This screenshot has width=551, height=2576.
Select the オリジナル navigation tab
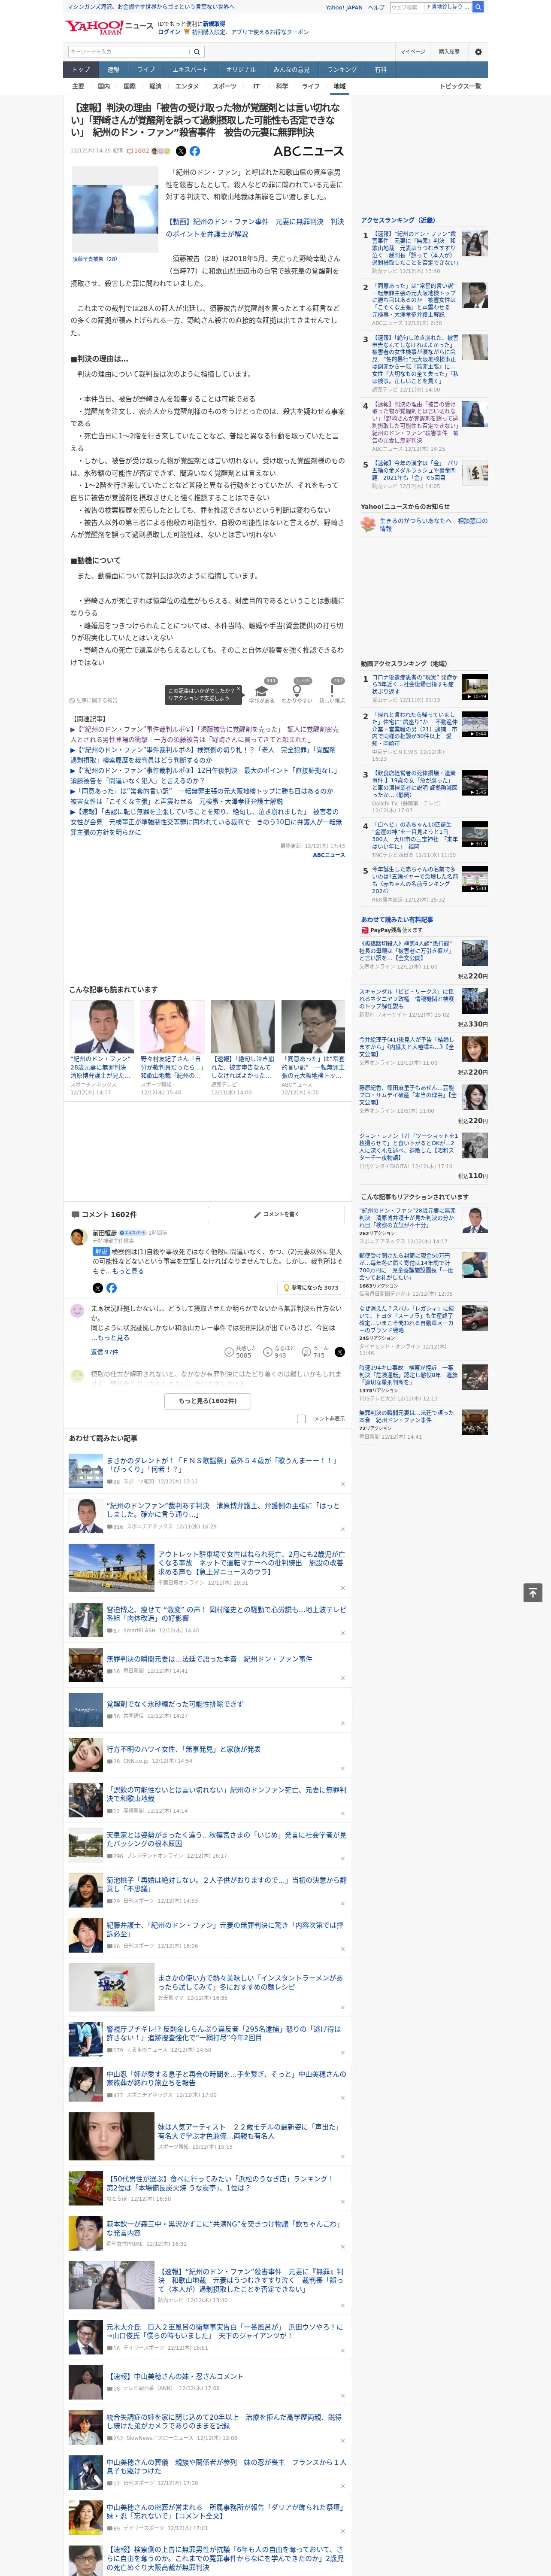241,69
